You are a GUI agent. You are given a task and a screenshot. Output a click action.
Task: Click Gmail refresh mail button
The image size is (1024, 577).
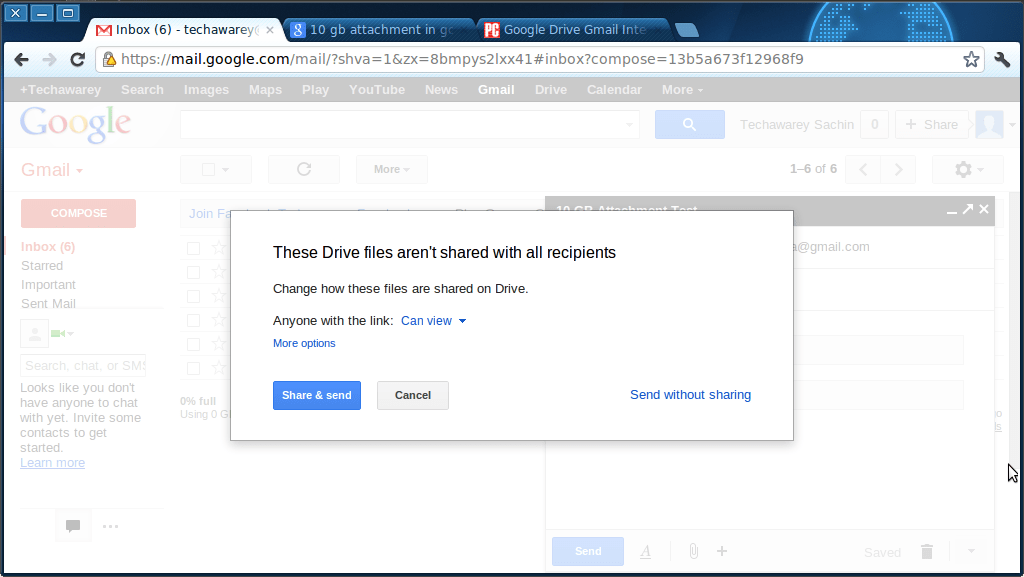point(304,169)
